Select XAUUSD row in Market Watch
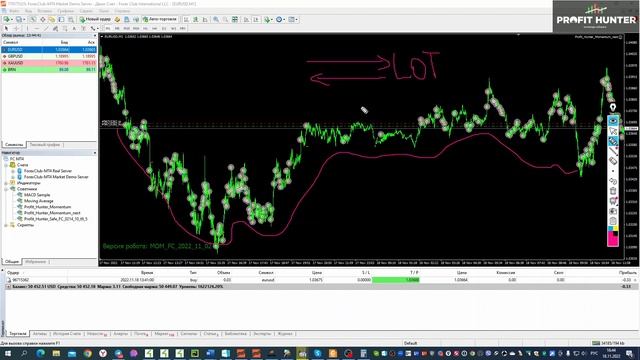Viewport: 640px width, 360px height. [x=49, y=63]
